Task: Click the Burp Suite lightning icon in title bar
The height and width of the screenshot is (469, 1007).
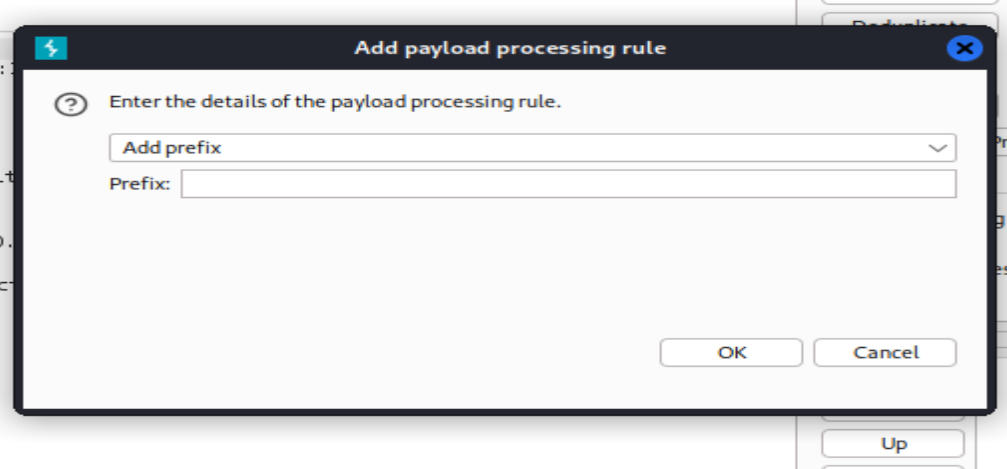Action: coord(50,48)
